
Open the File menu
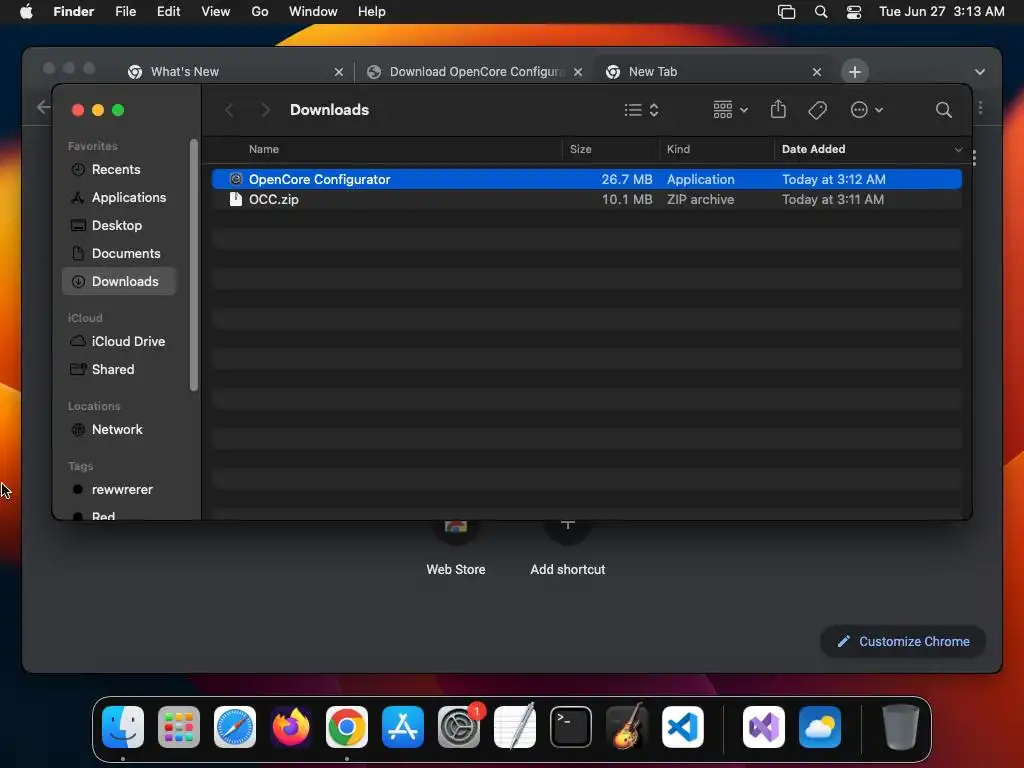click(125, 12)
